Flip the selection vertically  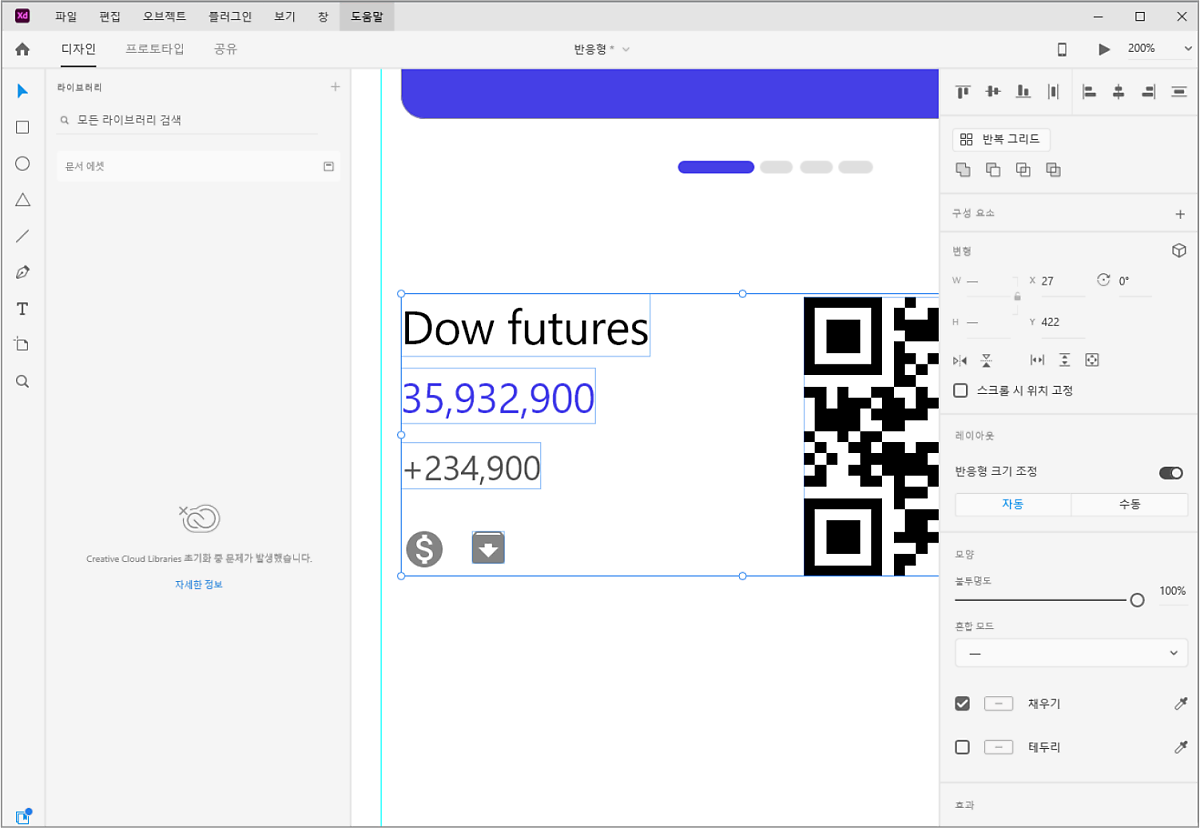(986, 360)
